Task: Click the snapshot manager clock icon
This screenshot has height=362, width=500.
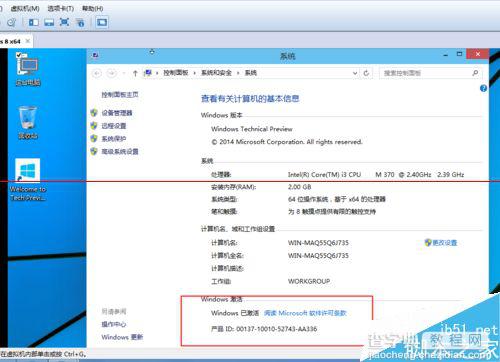Action: 12,23
